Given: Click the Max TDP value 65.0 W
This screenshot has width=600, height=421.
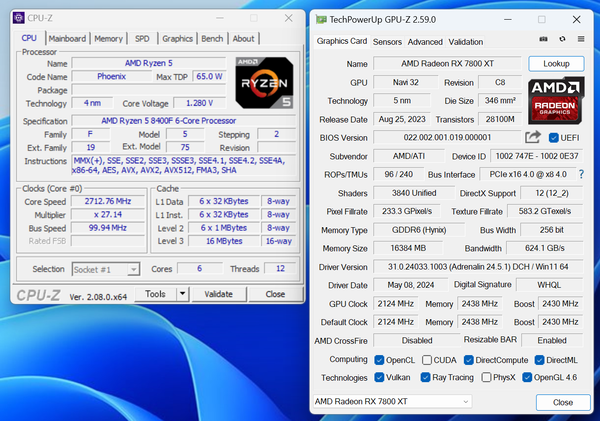Looking at the screenshot, I should point(209,77).
